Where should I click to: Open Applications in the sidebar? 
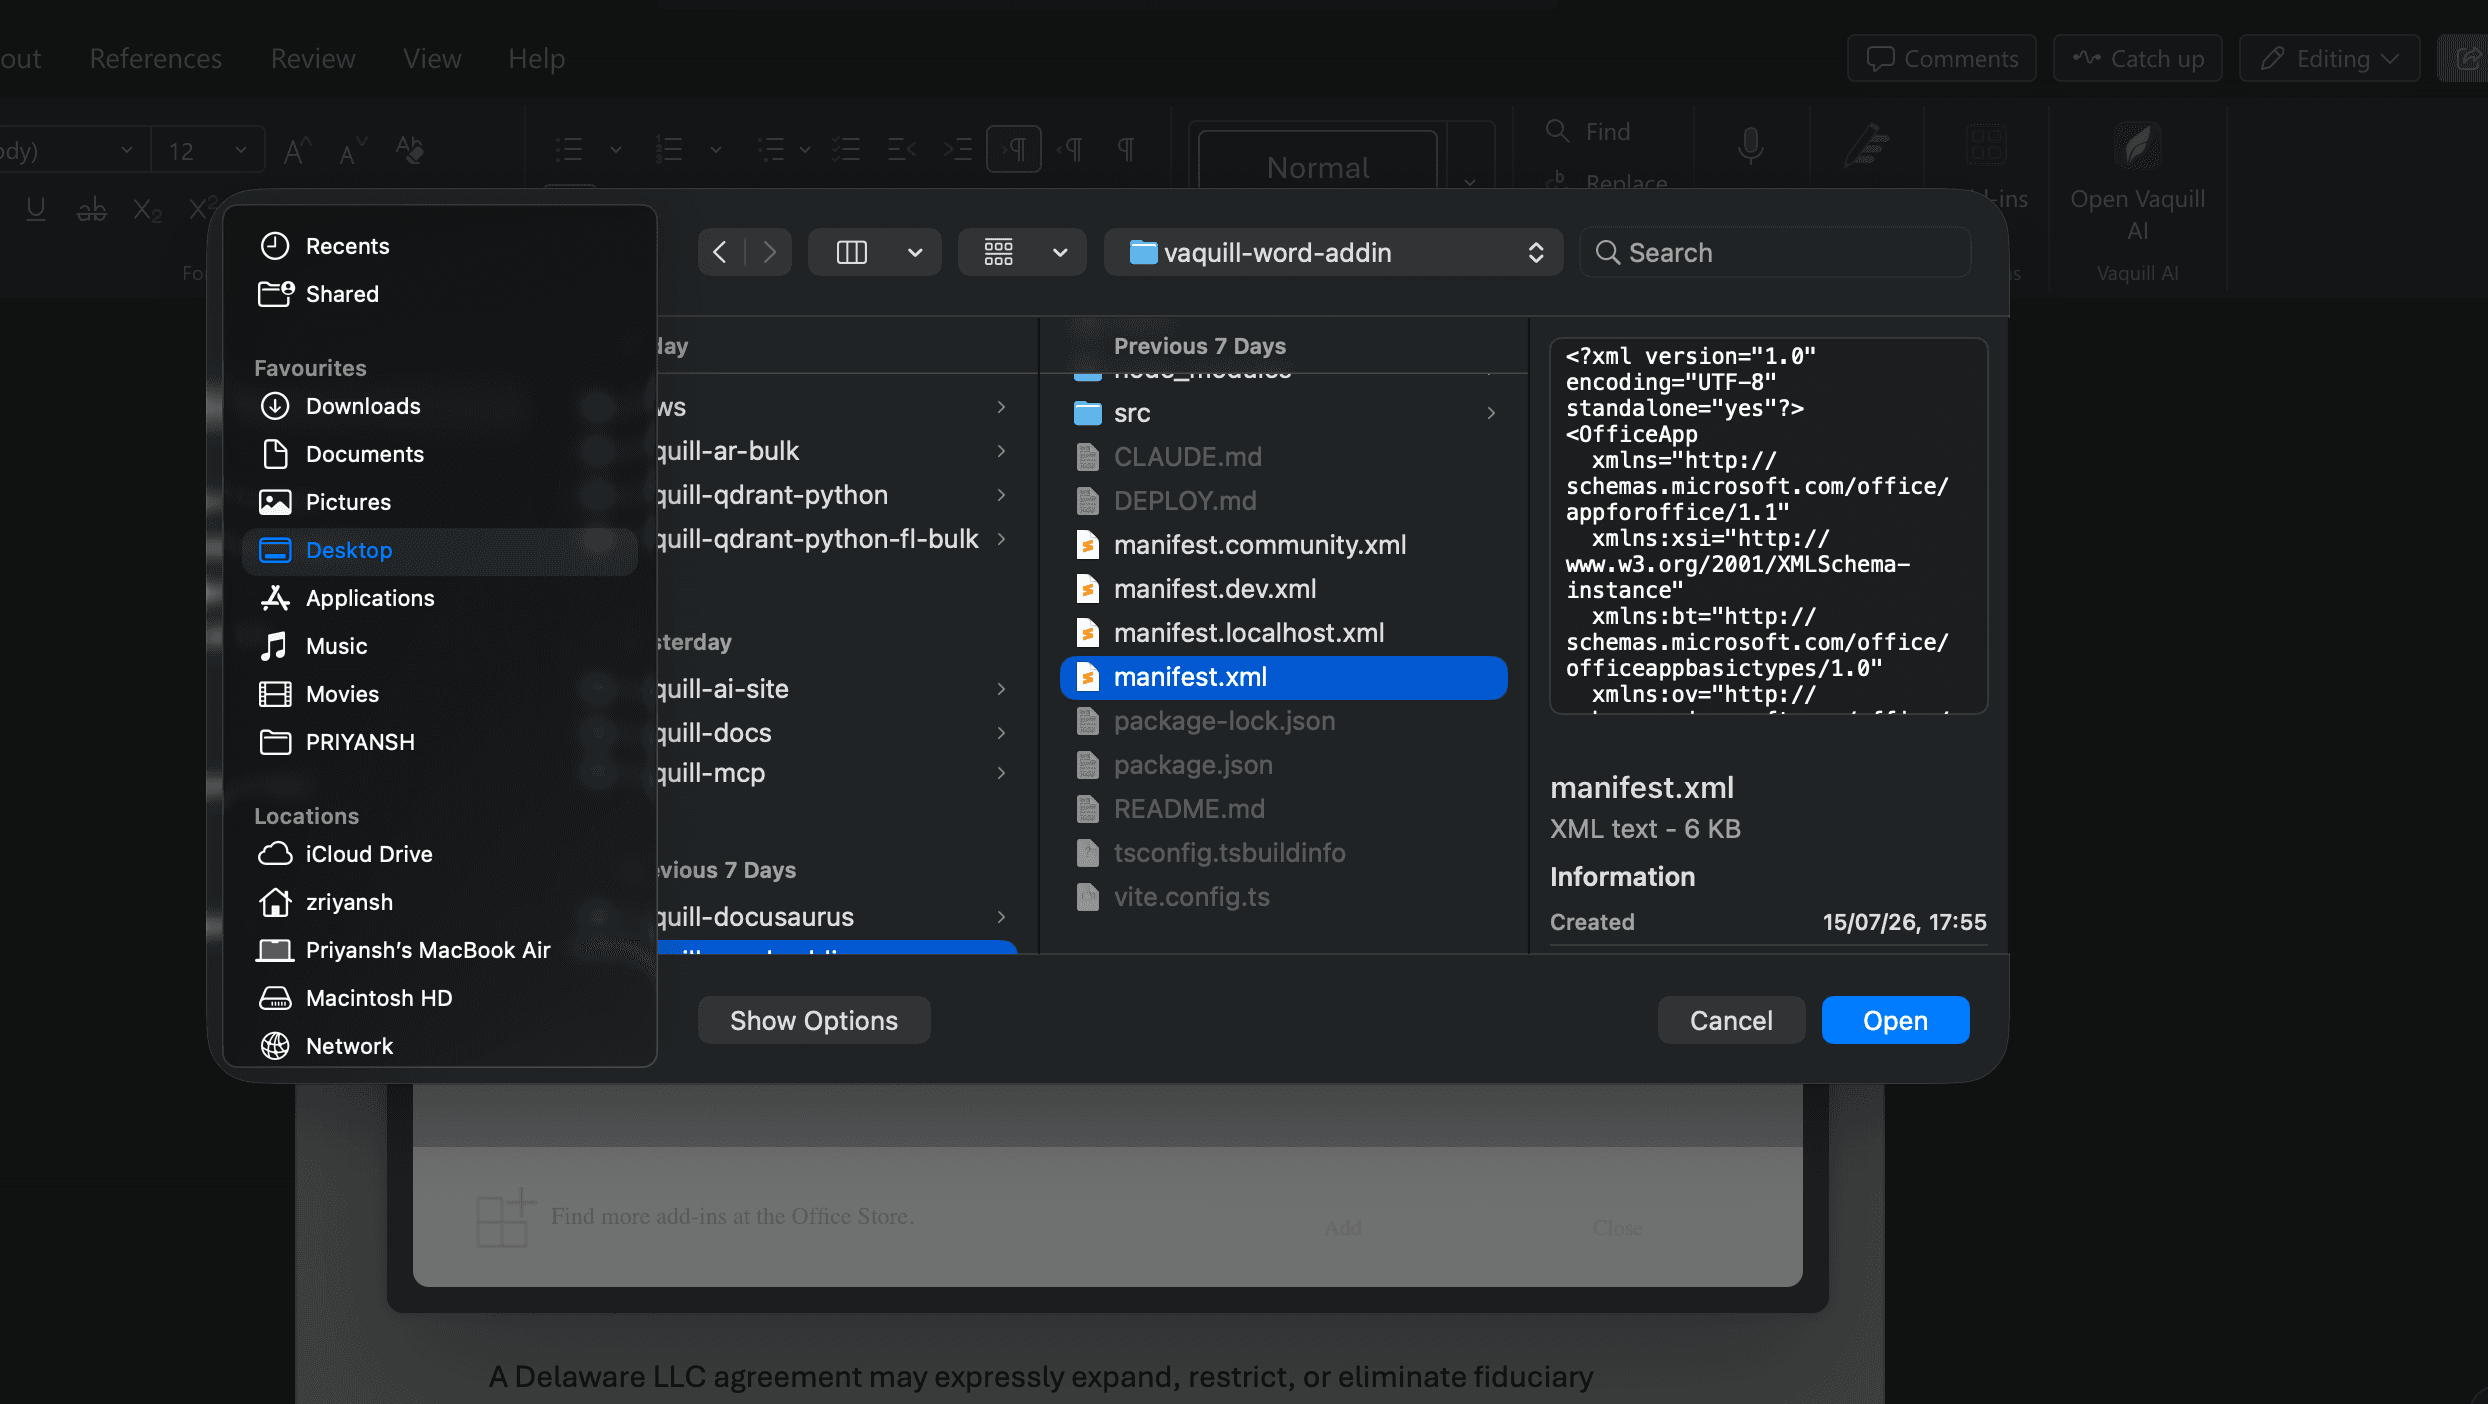(x=440, y=598)
